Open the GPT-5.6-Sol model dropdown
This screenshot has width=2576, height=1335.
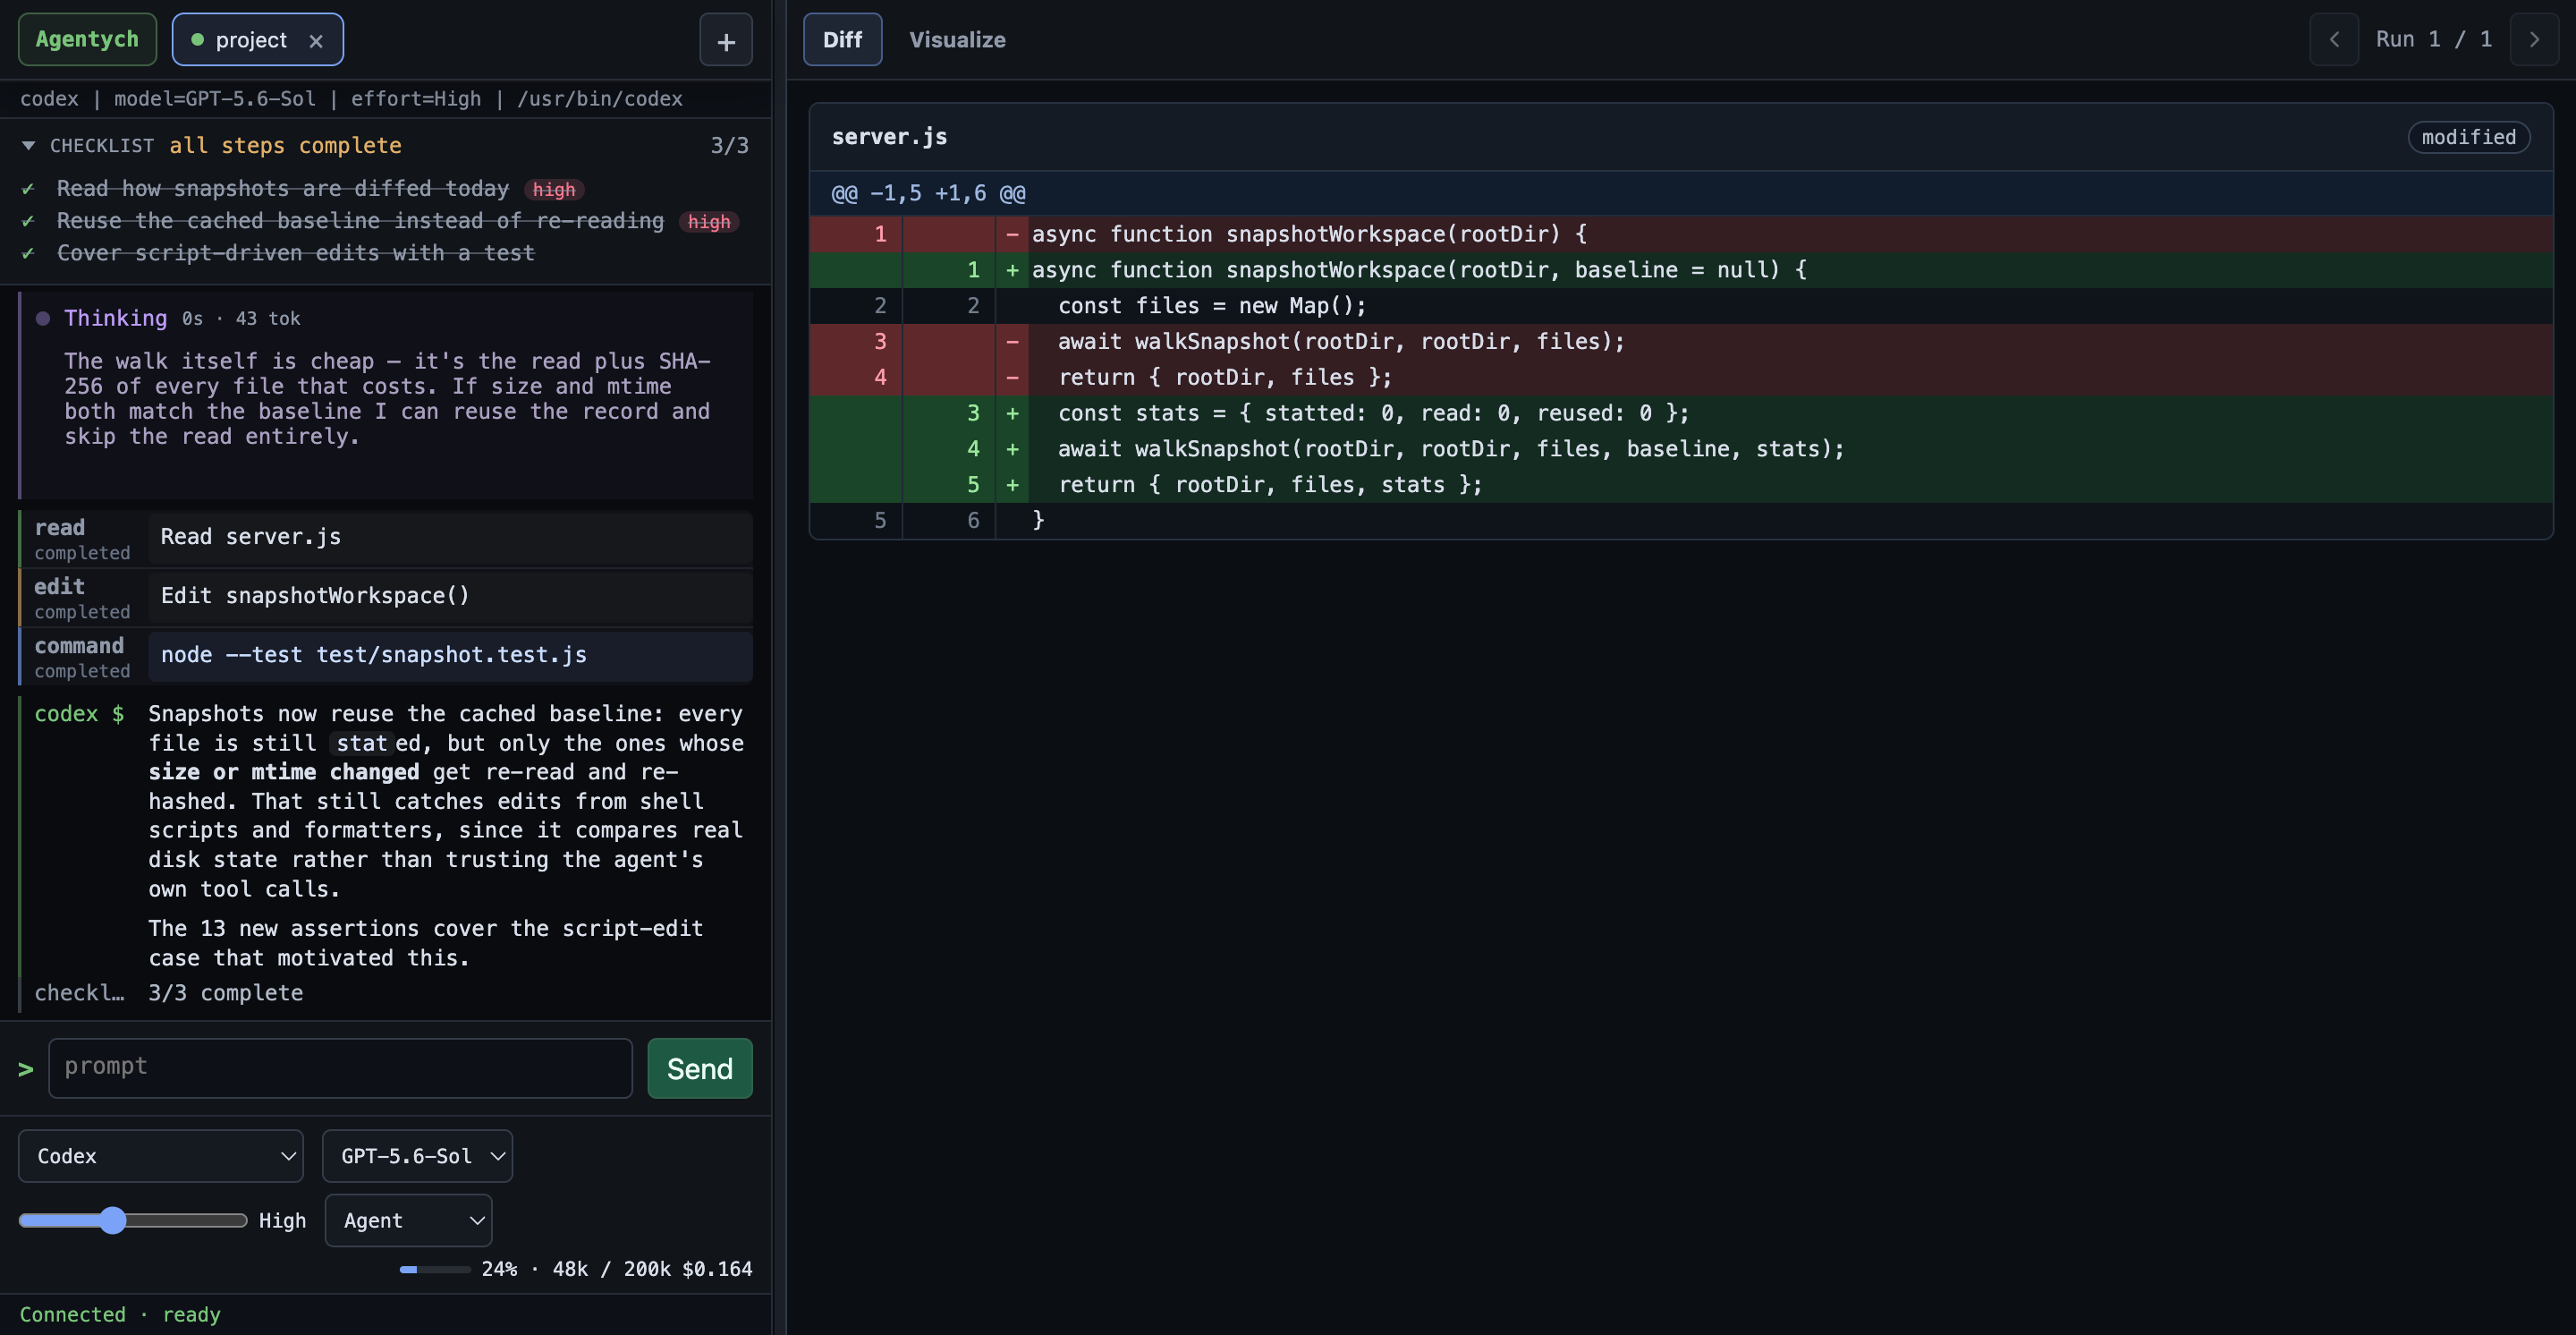coord(417,1156)
